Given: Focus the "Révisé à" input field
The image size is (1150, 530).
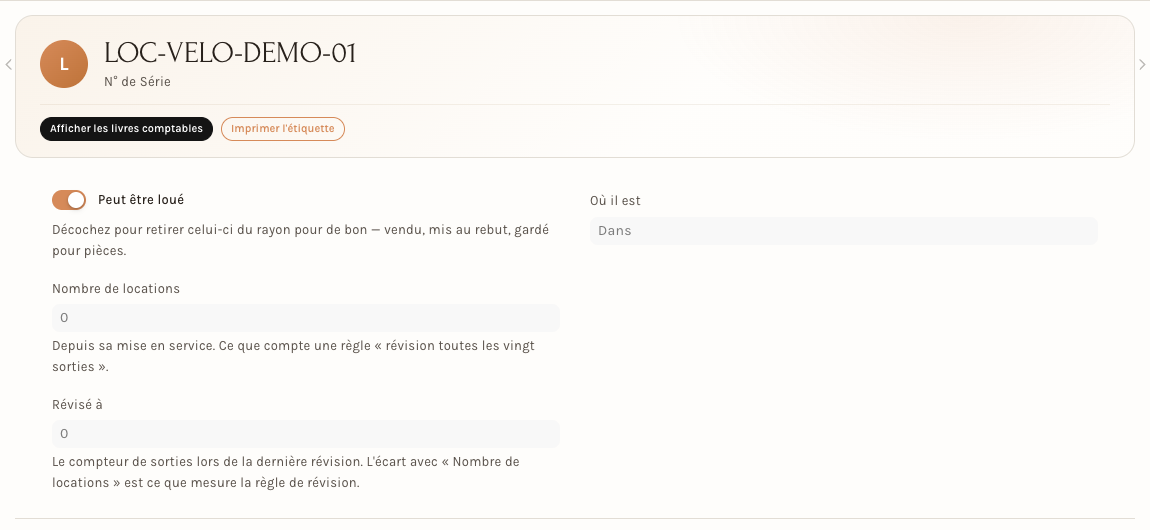Looking at the screenshot, I should 306,434.
